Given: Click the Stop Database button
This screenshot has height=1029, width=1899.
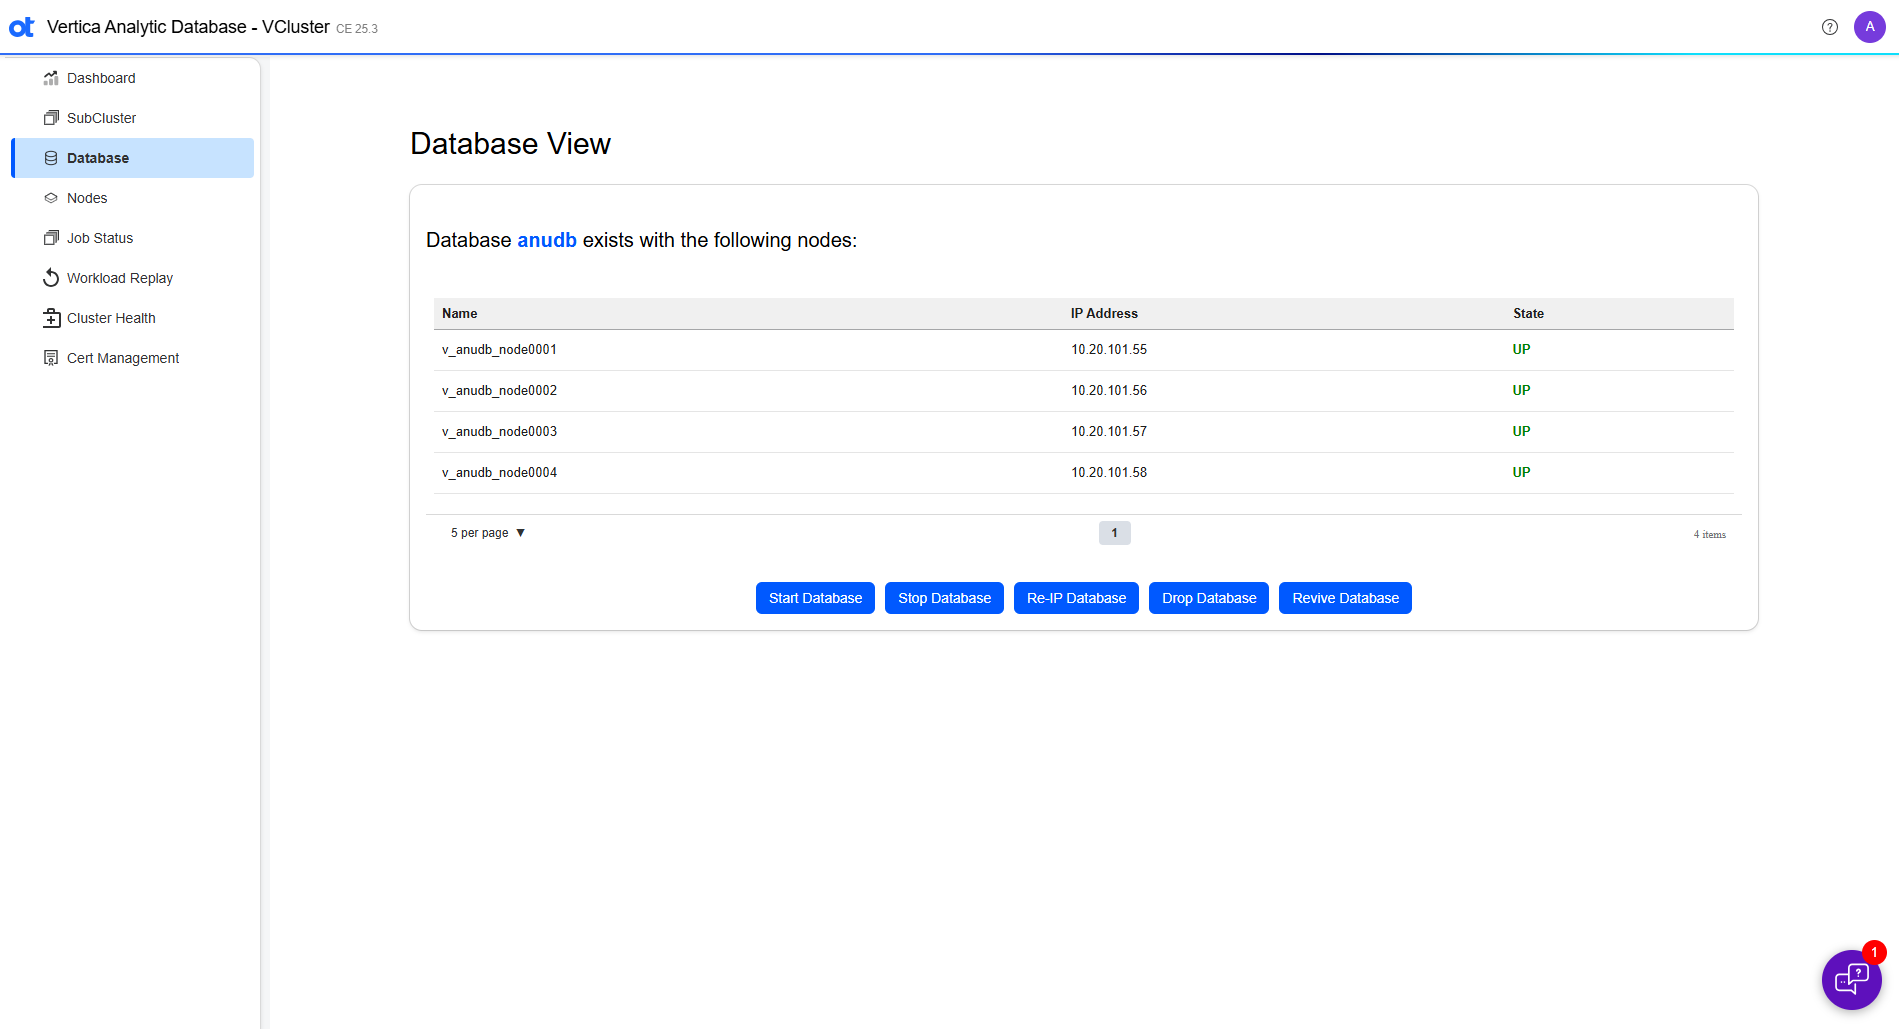Looking at the screenshot, I should click(944, 598).
